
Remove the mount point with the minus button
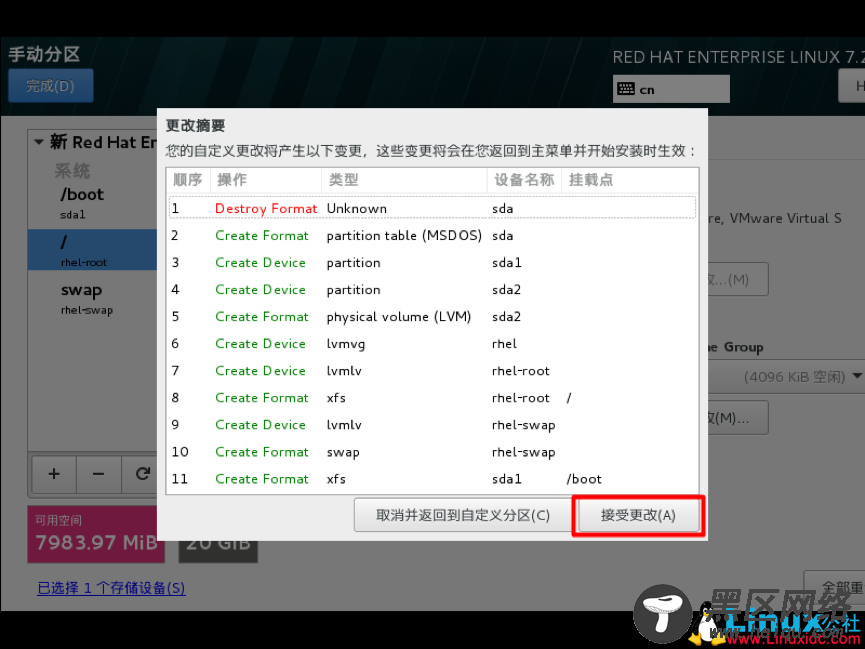click(99, 474)
